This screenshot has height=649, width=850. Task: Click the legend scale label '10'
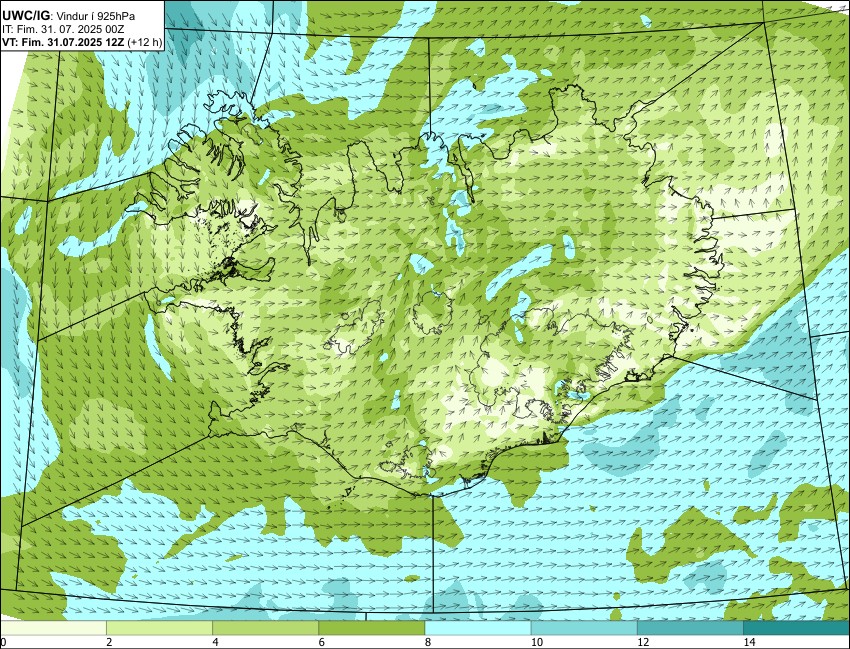[x=537, y=642]
